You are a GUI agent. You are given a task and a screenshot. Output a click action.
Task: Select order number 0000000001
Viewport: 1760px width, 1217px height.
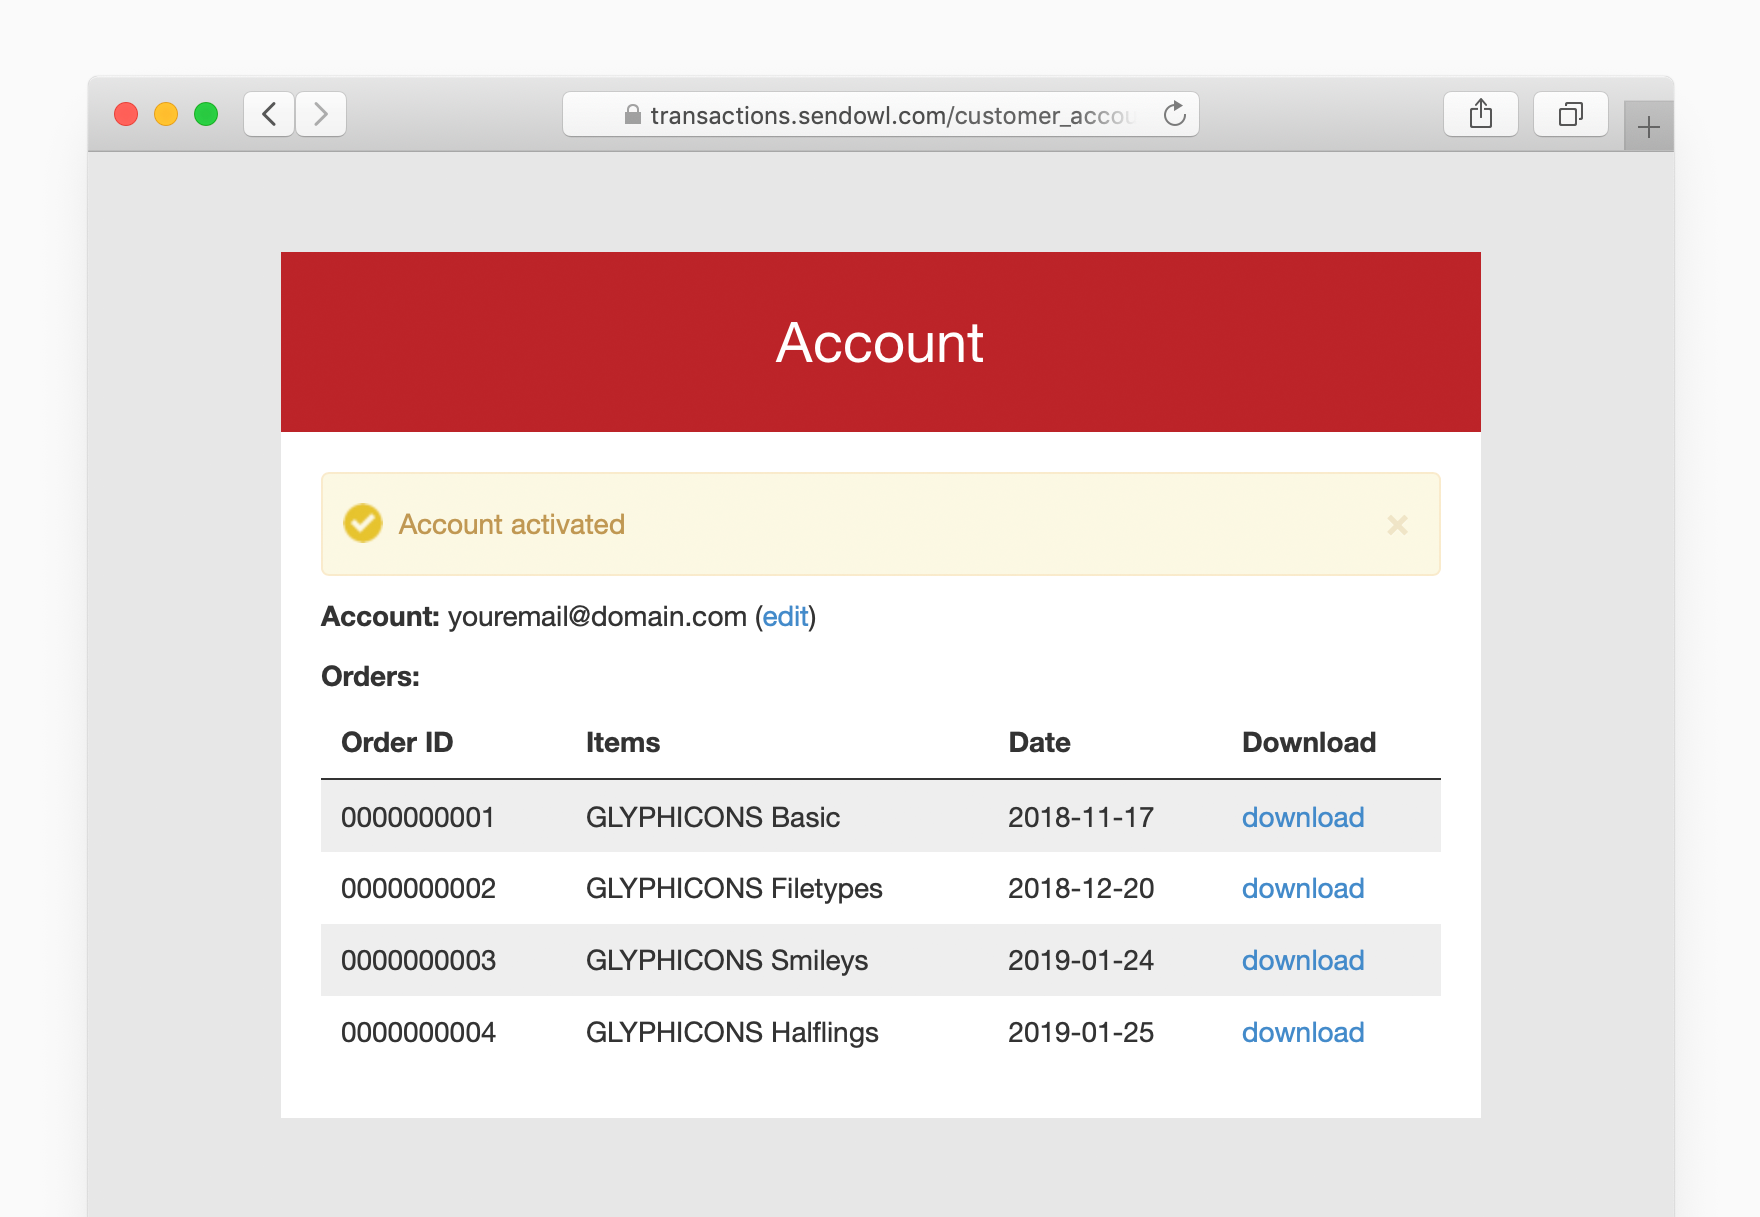click(x=418, y=817)
